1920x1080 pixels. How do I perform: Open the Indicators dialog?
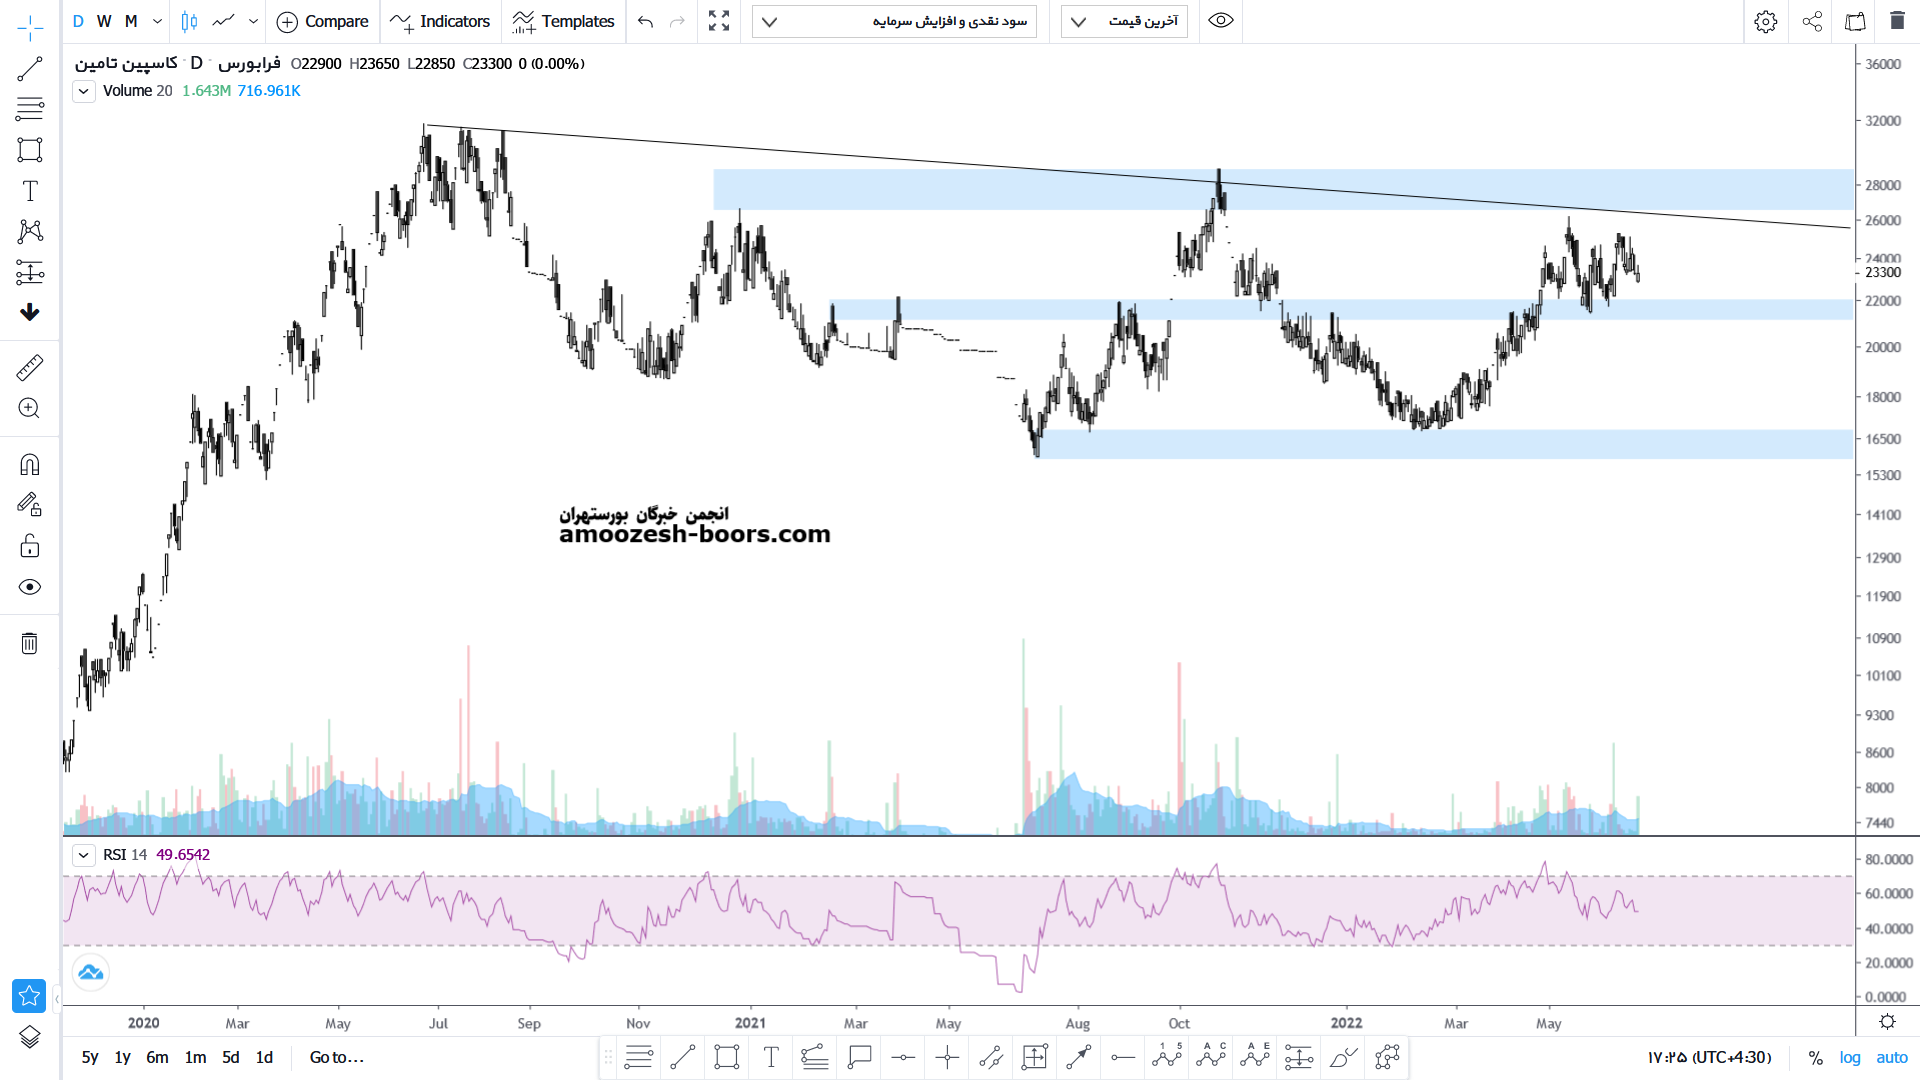(x=441, y=21)
